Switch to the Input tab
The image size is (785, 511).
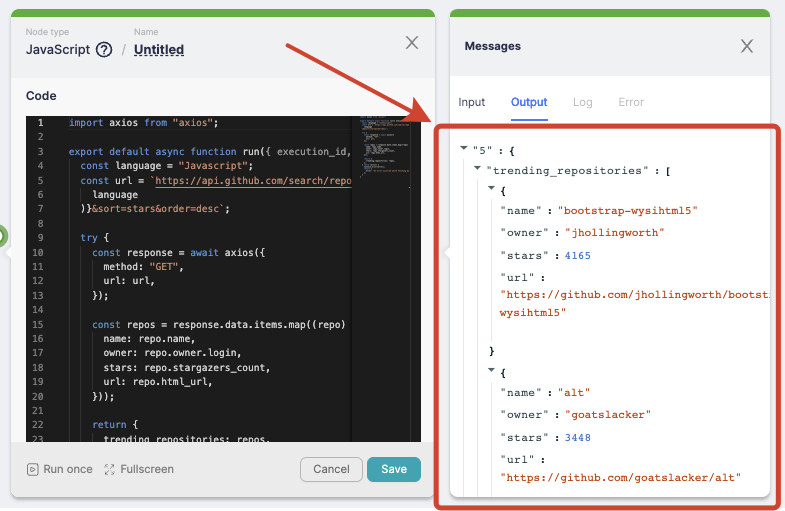pyautogui.click(x=471, y=102)
